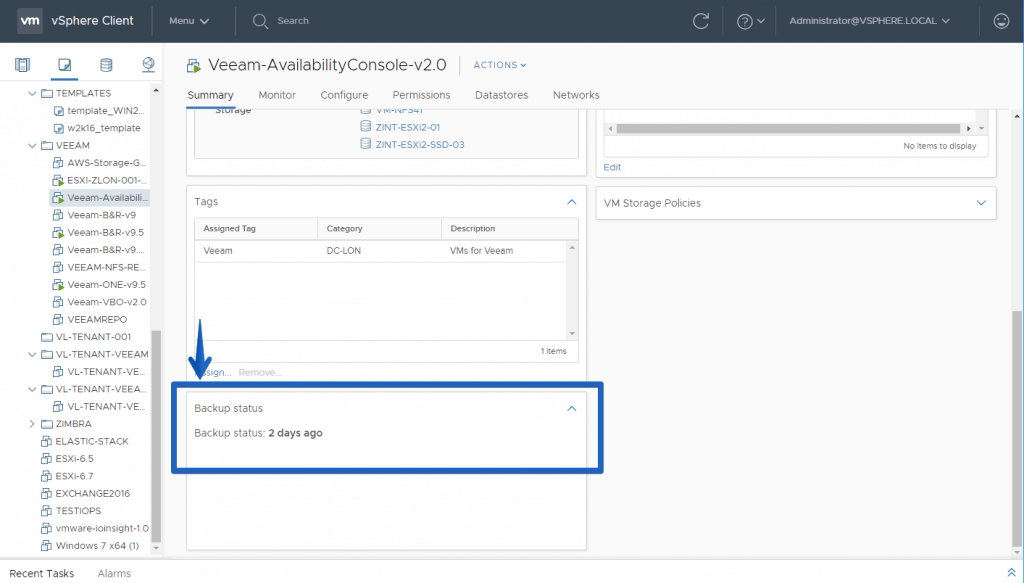Image resolution: width=1024 pixels, height=583 pixels.
Task: Click the TESTIOPS VM icon
Action: (x=46, y=511)
